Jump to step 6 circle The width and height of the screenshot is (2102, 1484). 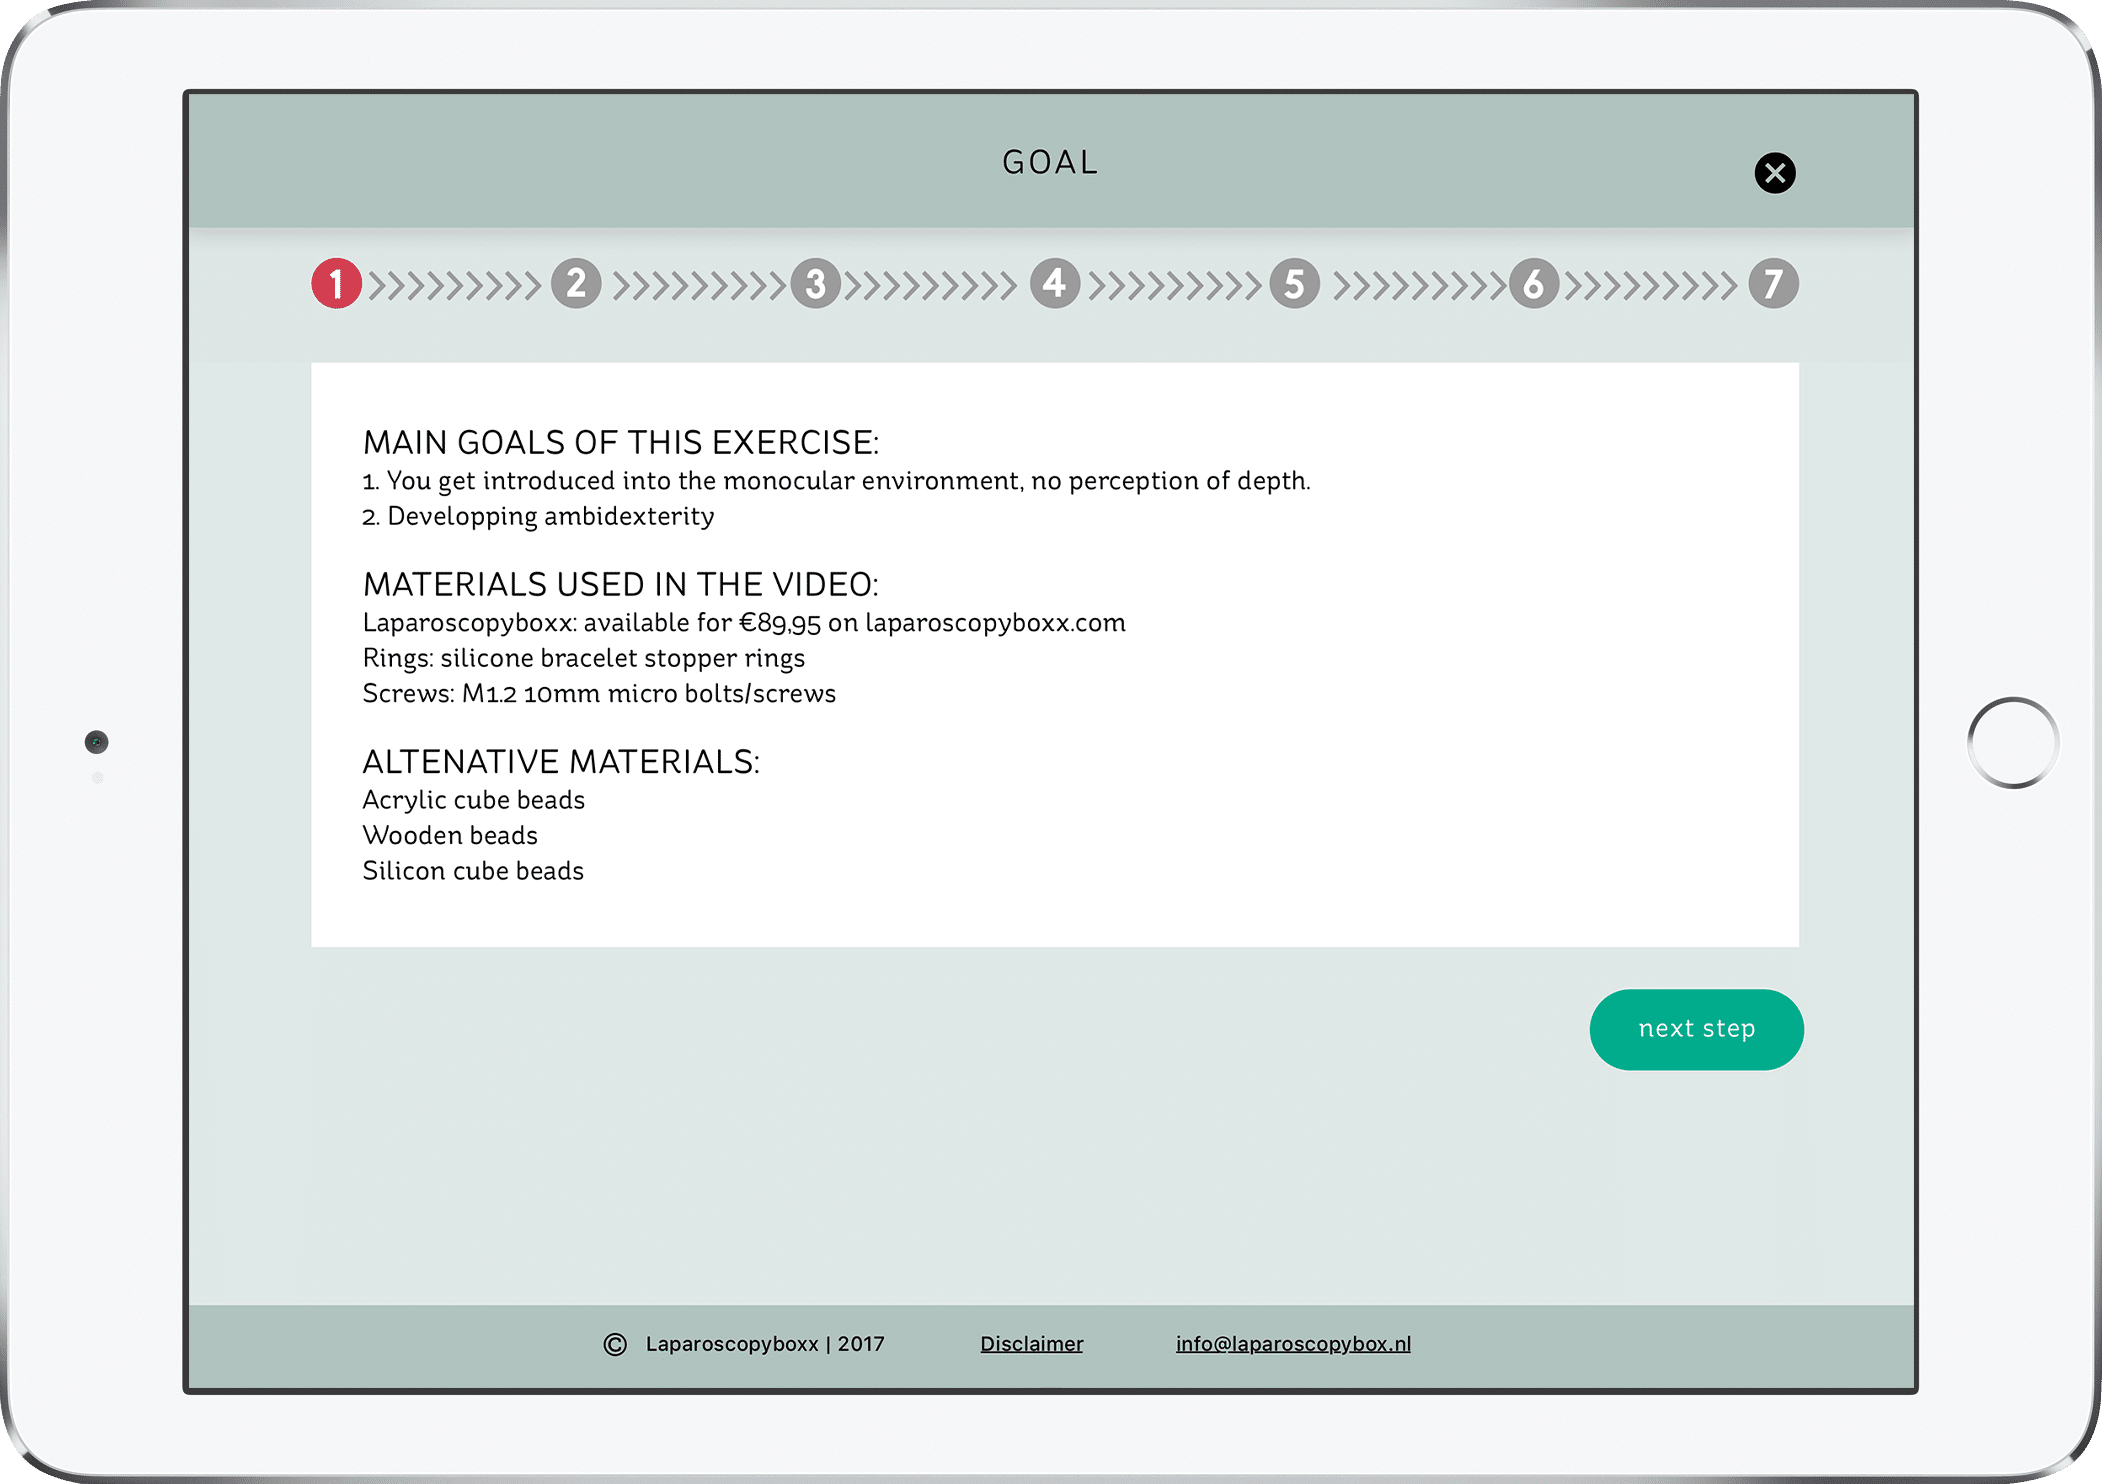pyautogui.click(x=1534, y=284)
